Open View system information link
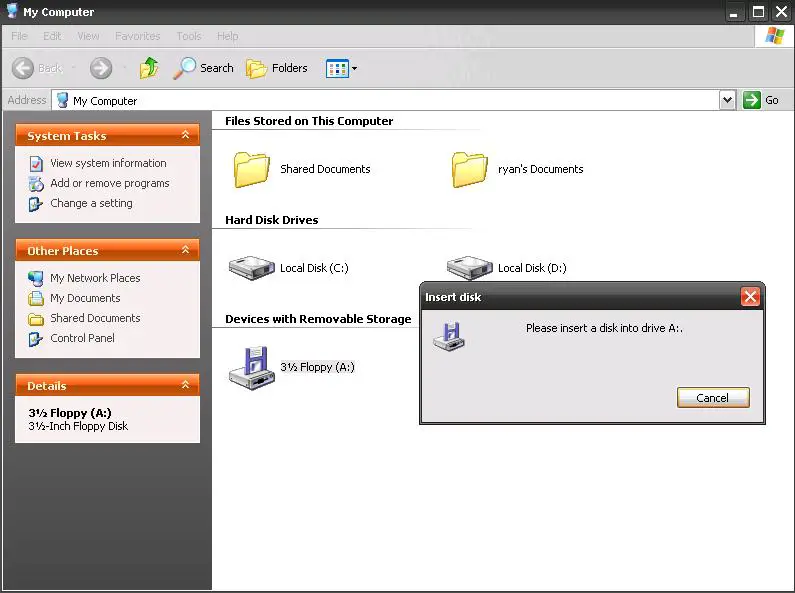Screen dimensions: 795x593 click(108, 163)
